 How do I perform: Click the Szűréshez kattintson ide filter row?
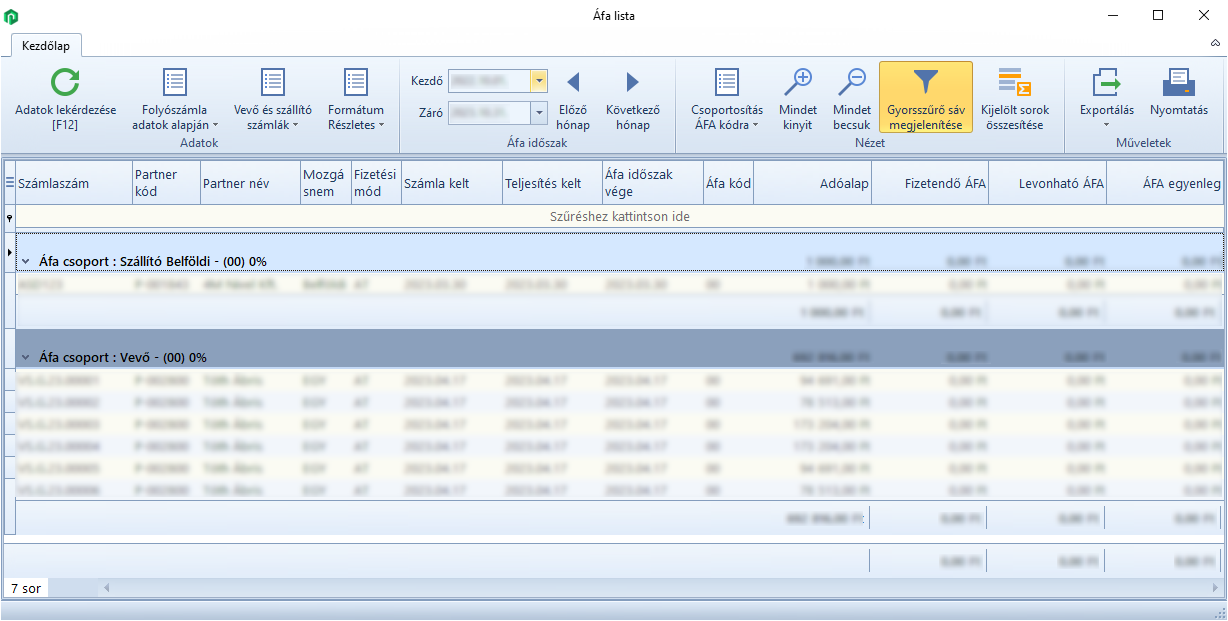(619, 216)
